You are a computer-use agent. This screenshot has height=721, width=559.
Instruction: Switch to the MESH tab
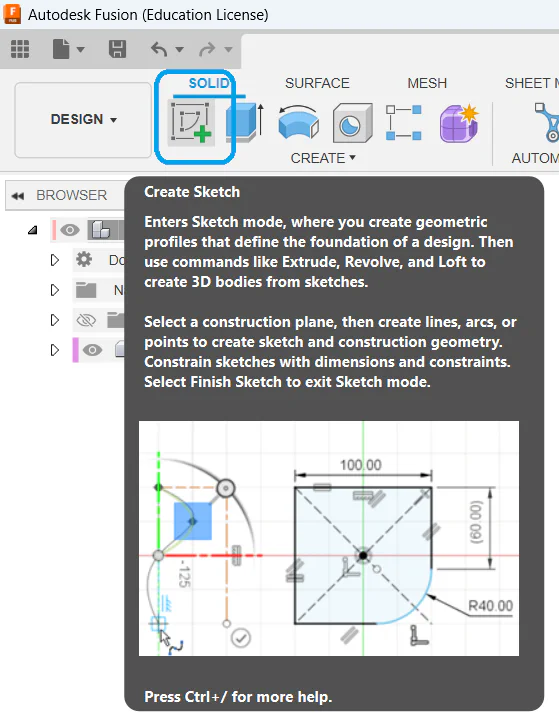pyautogui.click(x=427, y=83)
